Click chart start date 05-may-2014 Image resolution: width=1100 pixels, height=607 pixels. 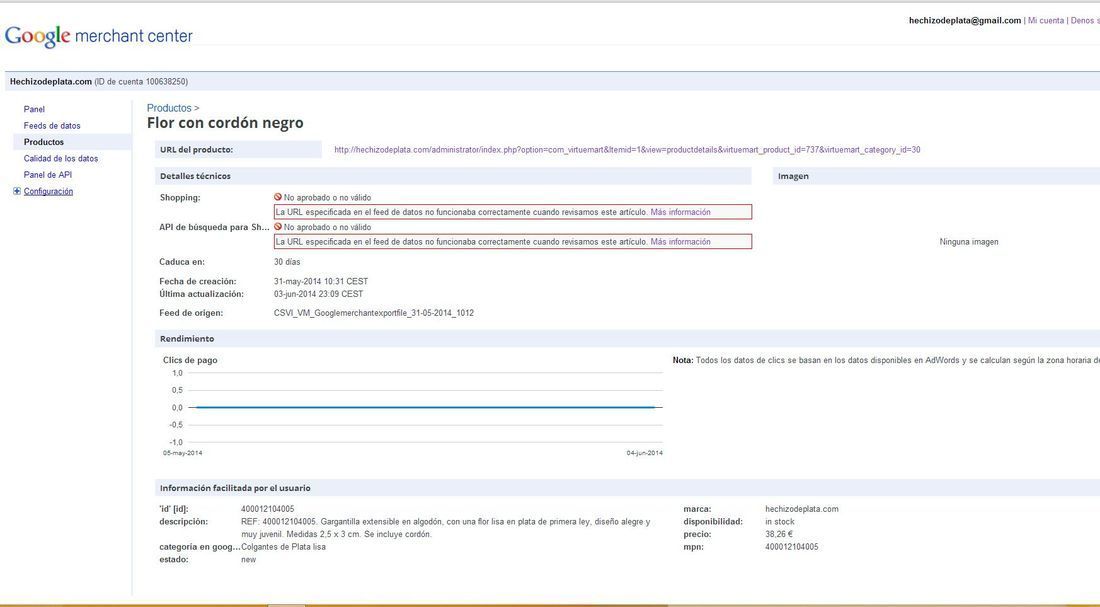(x=182, y=453)
